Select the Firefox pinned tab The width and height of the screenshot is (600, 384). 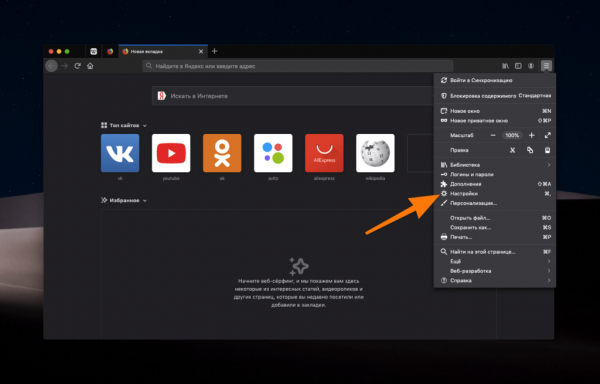110,51
